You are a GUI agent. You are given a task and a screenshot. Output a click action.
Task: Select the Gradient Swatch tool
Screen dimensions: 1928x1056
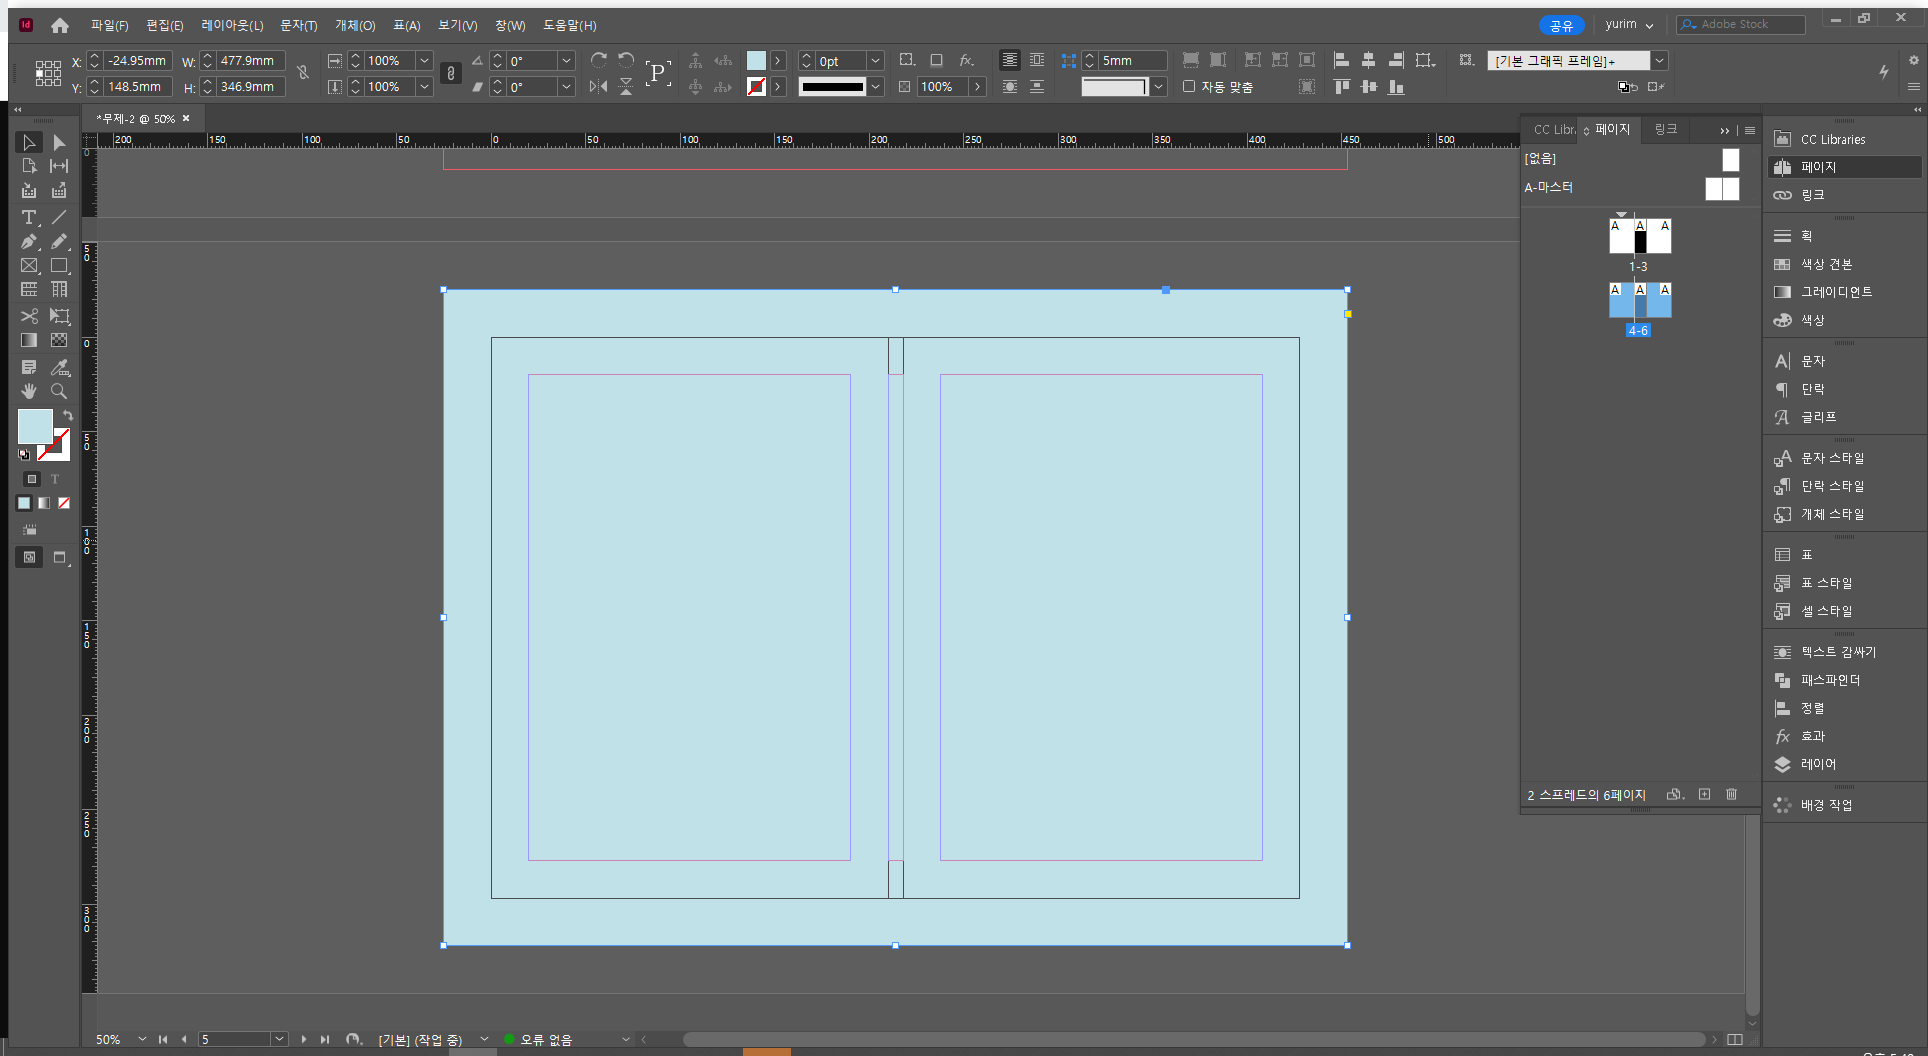[x=29, y=341]
